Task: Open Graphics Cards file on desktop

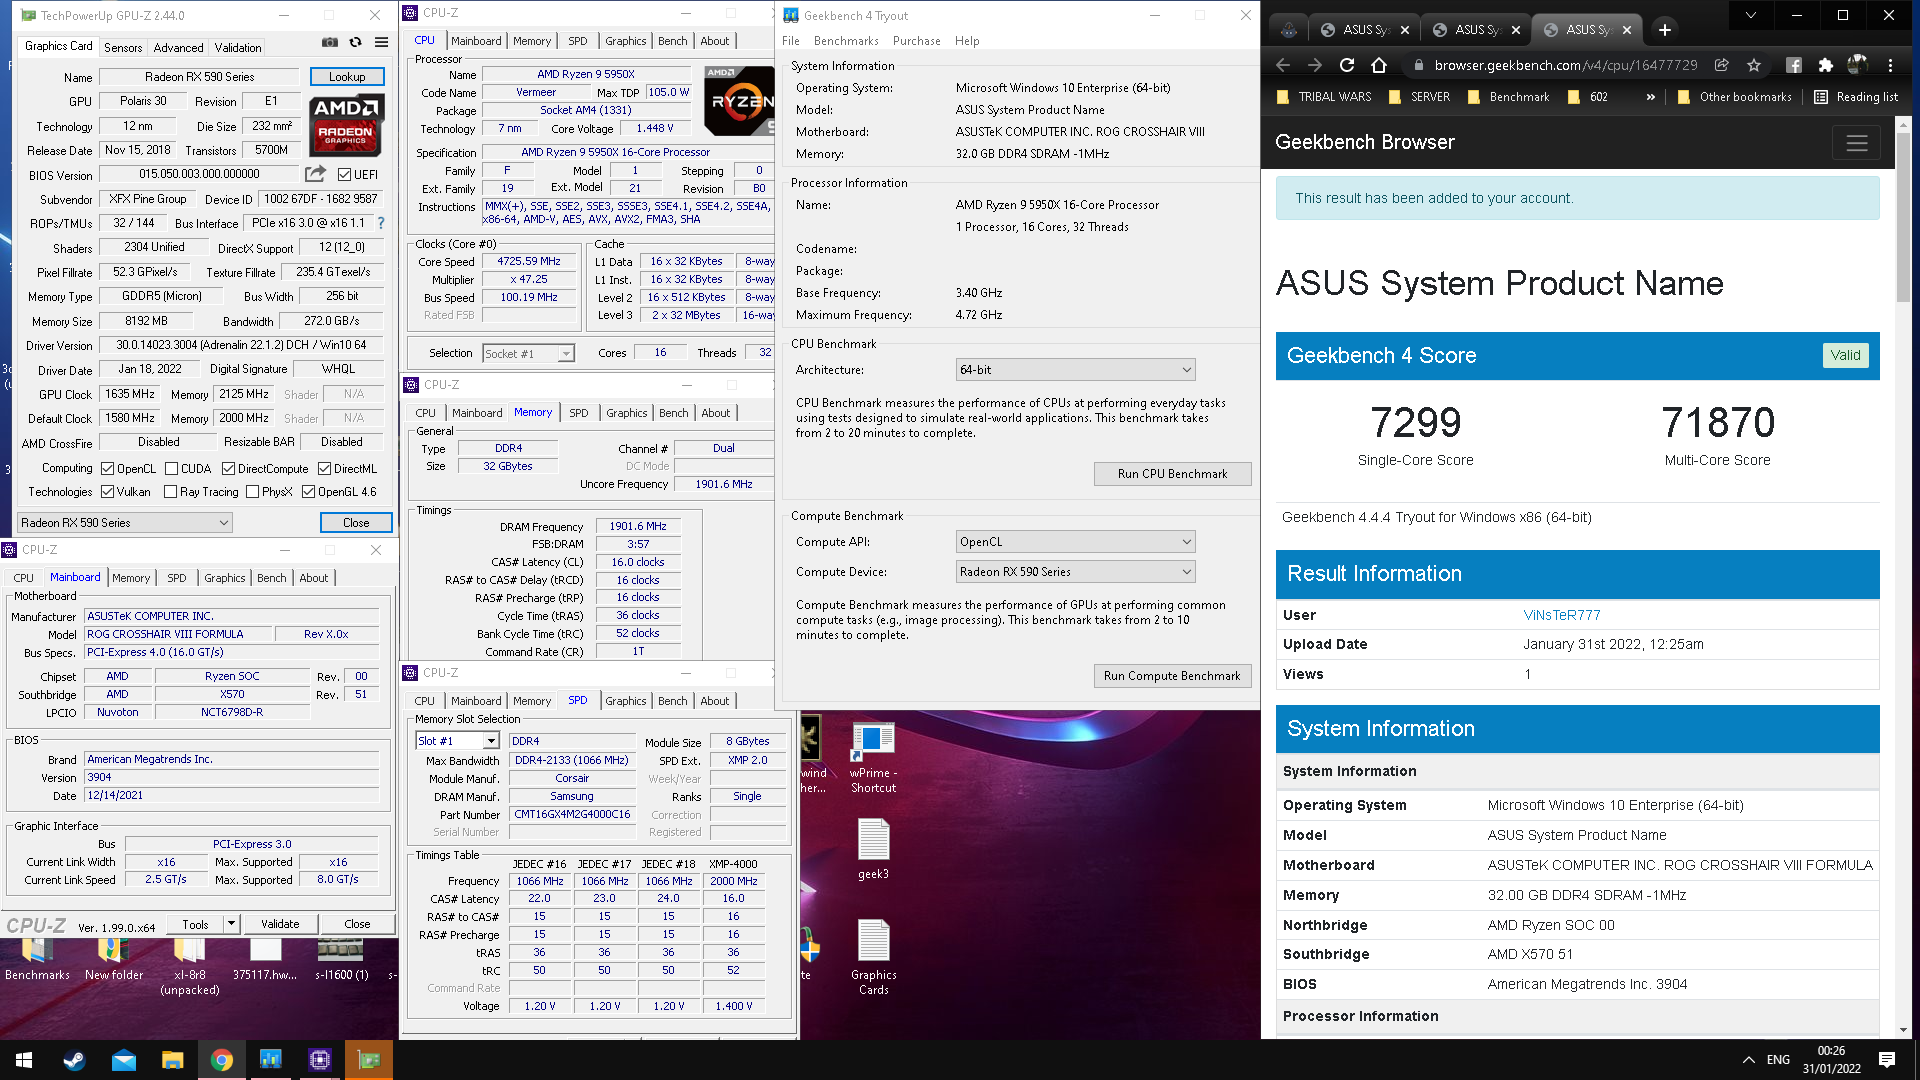Action: [873, 956]
